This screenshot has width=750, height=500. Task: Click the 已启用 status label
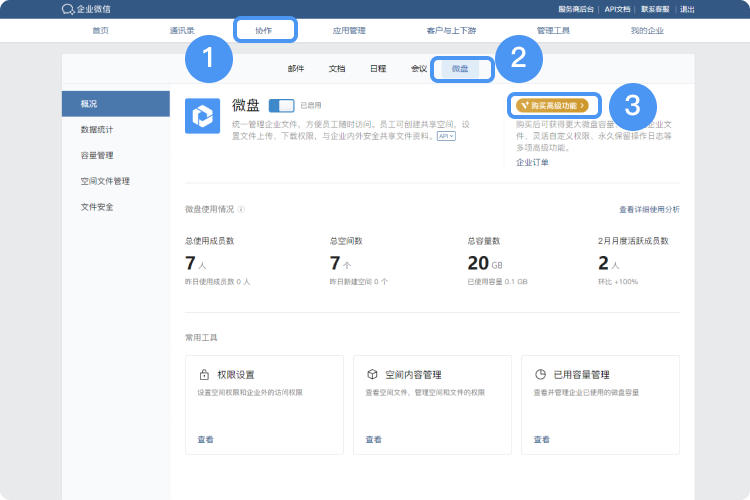click(311, 106)
